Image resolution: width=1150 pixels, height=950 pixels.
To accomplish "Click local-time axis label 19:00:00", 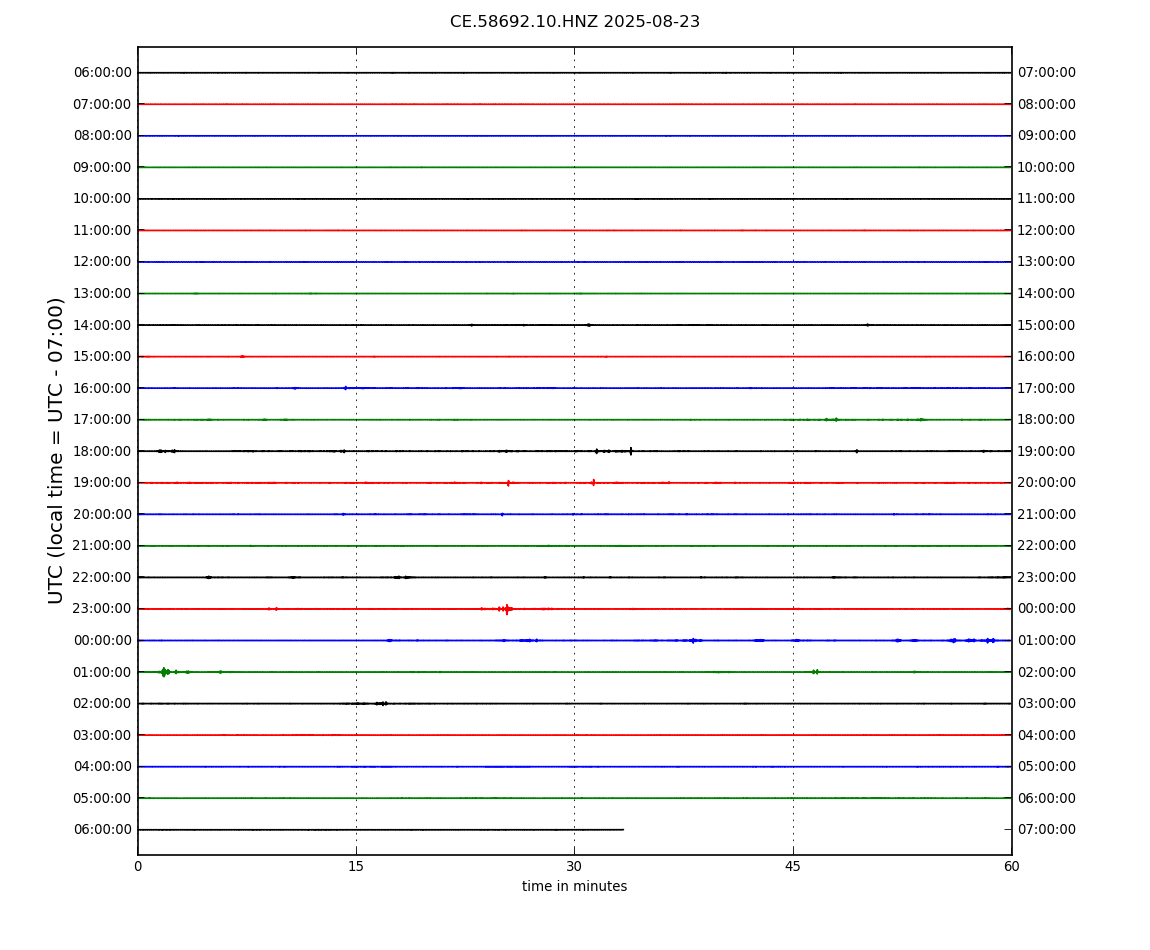I will (1047, 451).
